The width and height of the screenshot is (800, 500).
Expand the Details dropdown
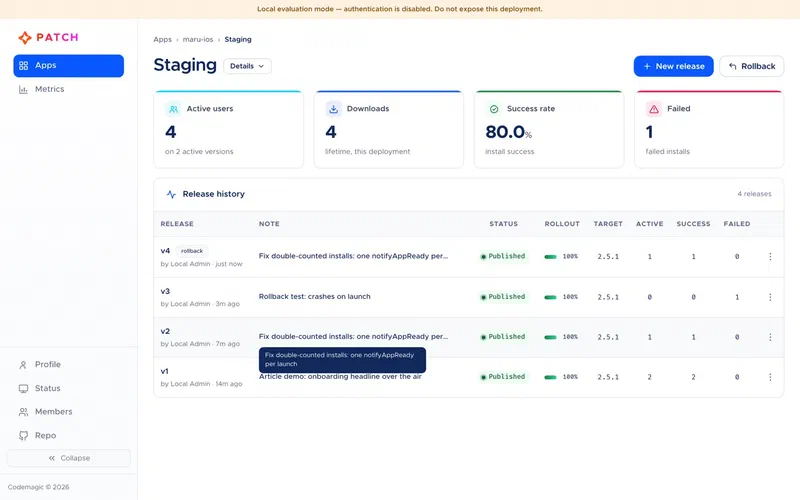(247, 66)
